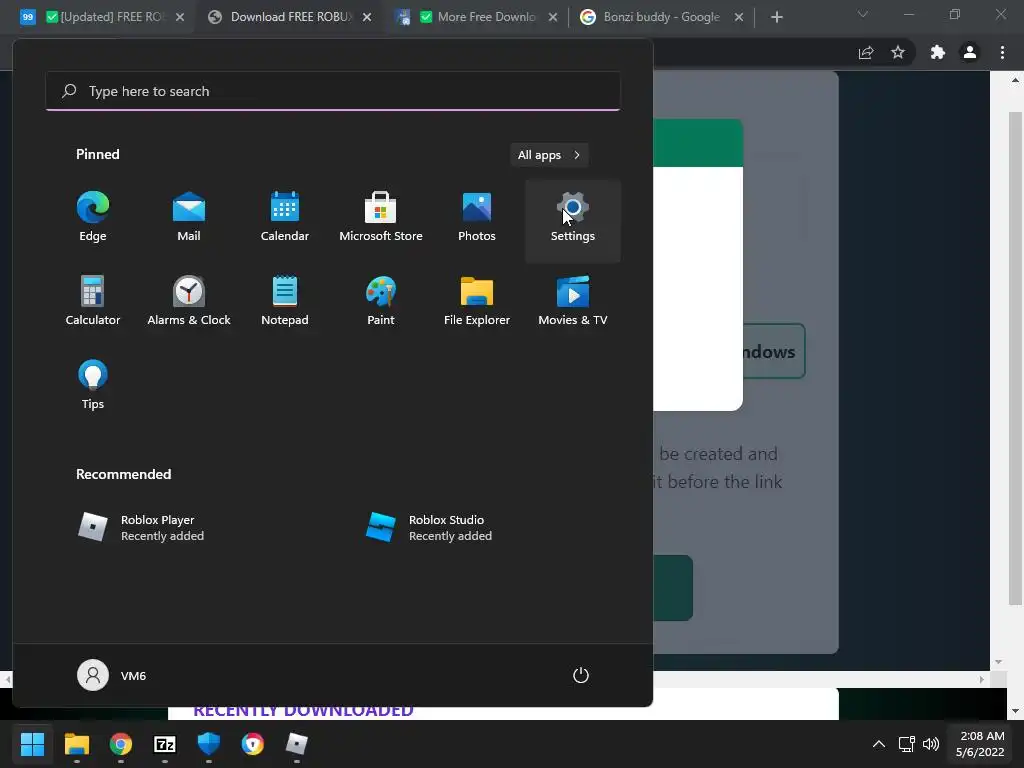Open File Explorer from pinned apps
The height and width of the screenshot is (768, 1024).
[477, 302]
